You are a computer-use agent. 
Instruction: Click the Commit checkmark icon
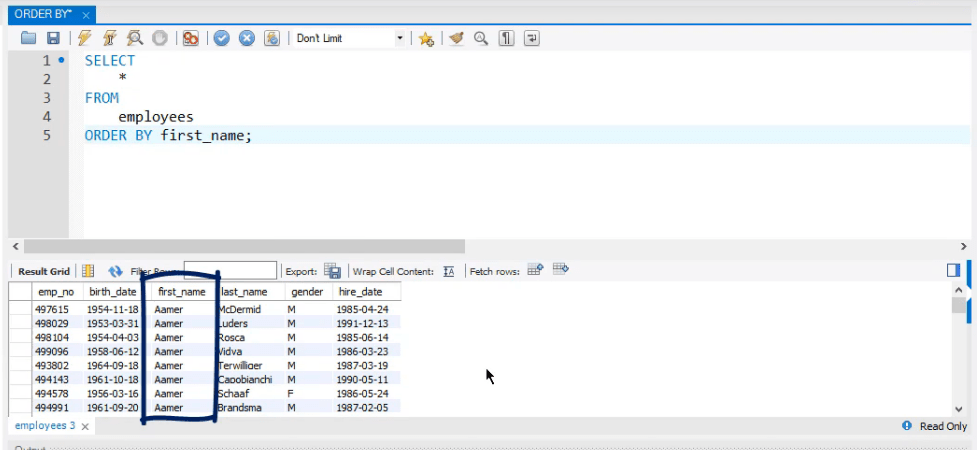tap(221, 38)
